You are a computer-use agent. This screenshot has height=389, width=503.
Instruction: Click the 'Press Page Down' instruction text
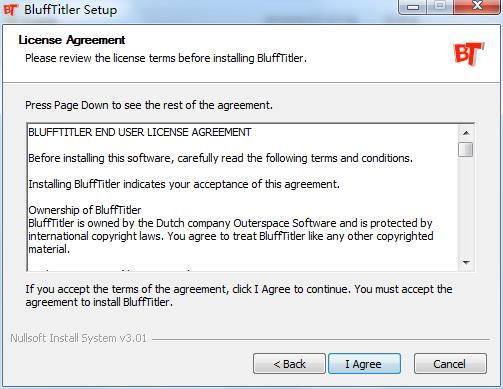[x=149, y=105]
